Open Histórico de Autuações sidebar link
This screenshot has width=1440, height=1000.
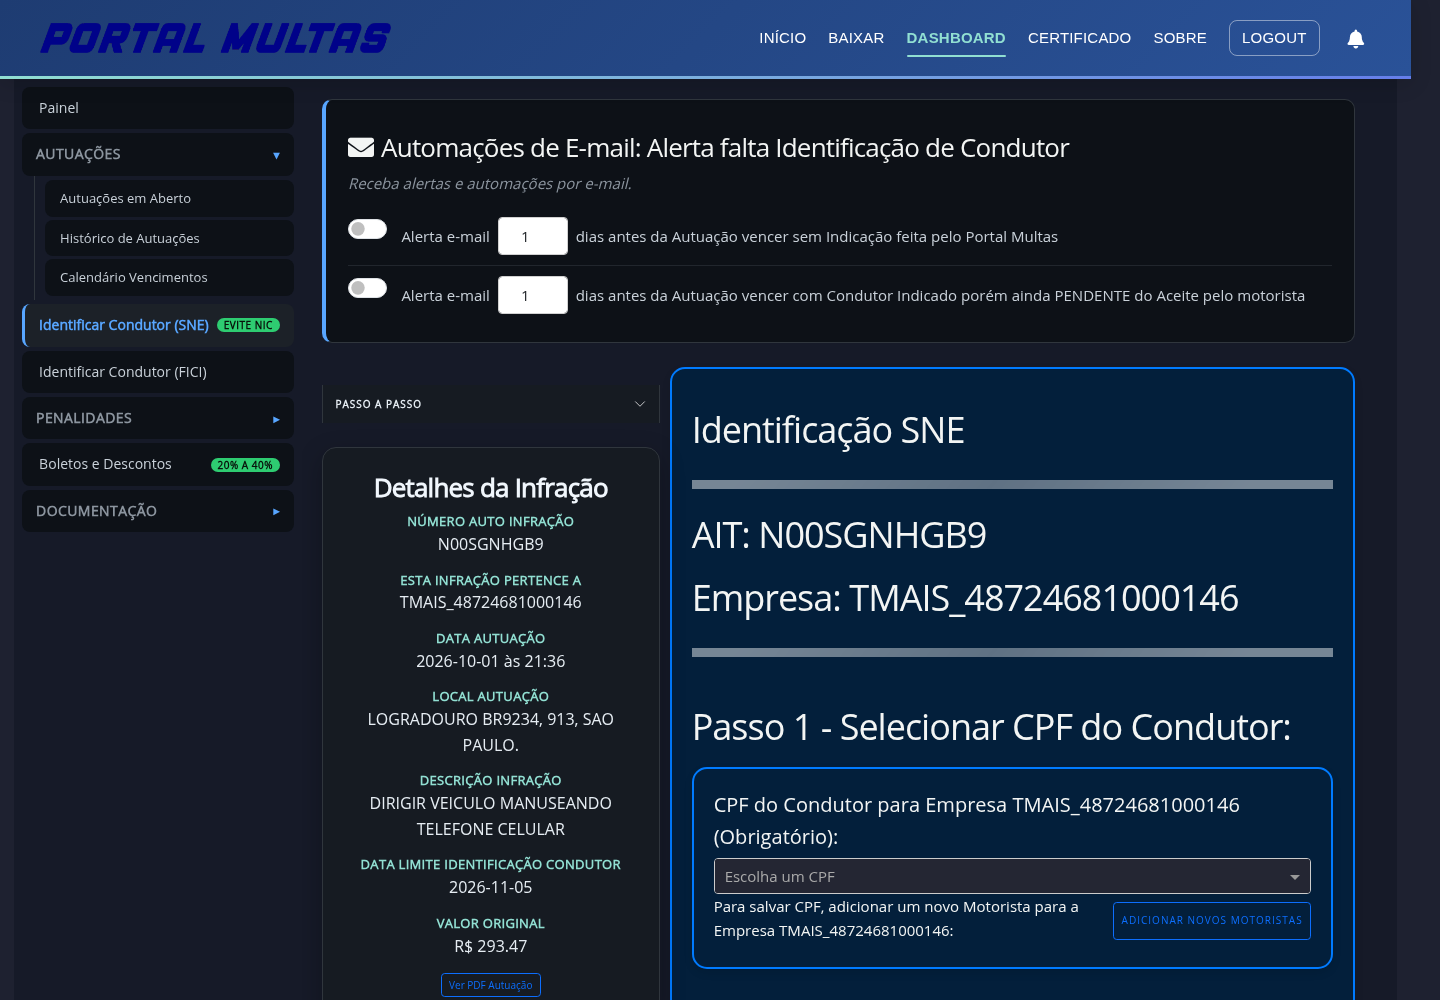click(169, 238)
